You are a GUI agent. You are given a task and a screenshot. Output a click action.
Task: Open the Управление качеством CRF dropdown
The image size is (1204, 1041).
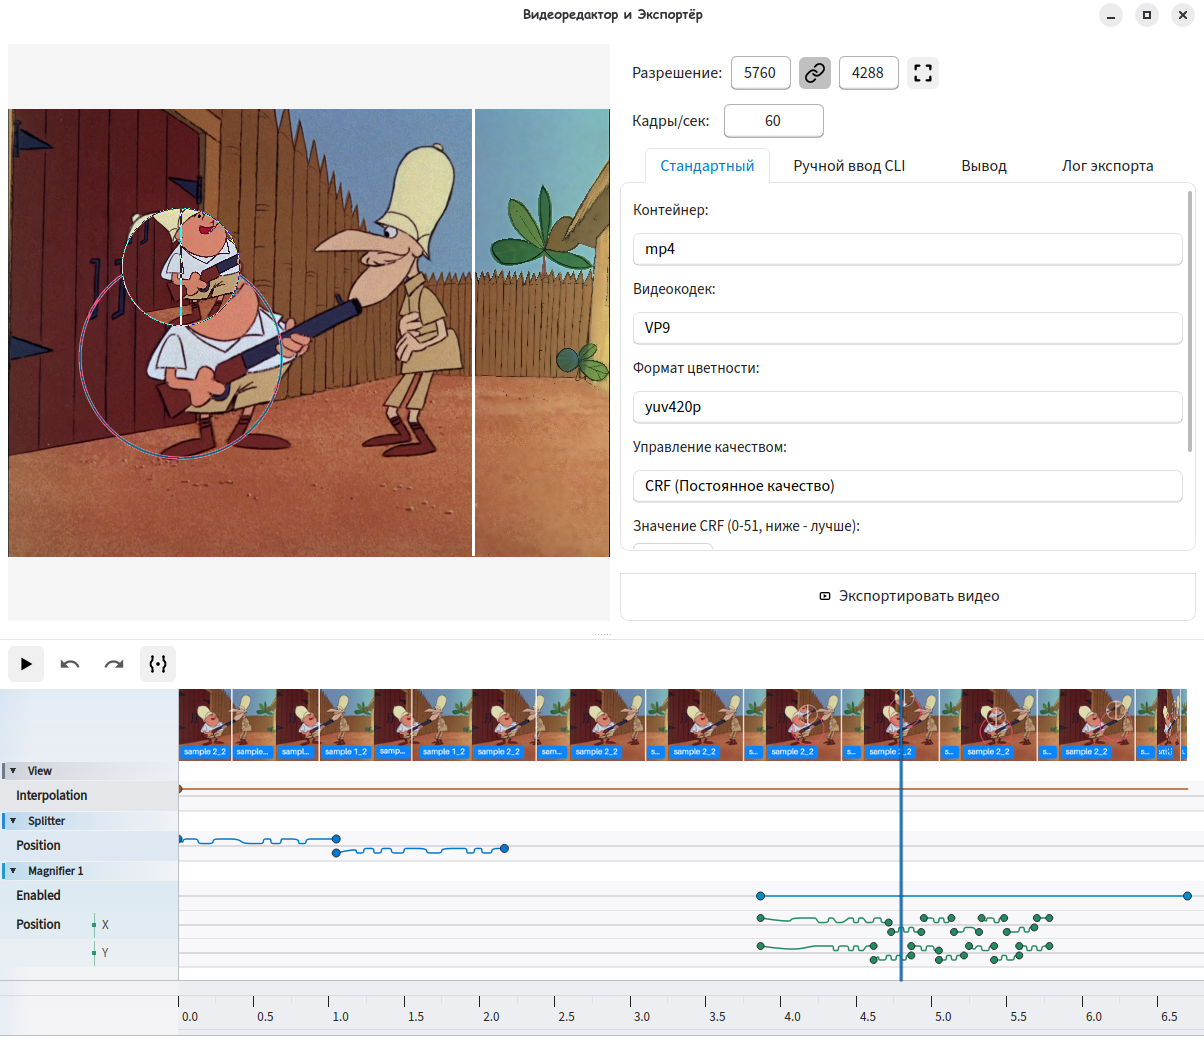tap(908, 486)
